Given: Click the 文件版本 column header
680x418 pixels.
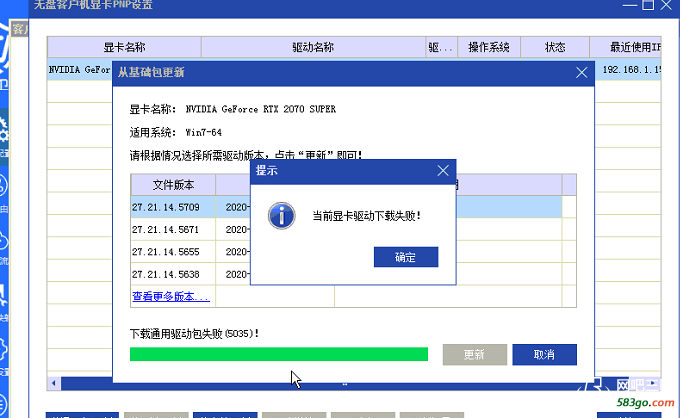Looking at the screenshot, I should (173, 185).
